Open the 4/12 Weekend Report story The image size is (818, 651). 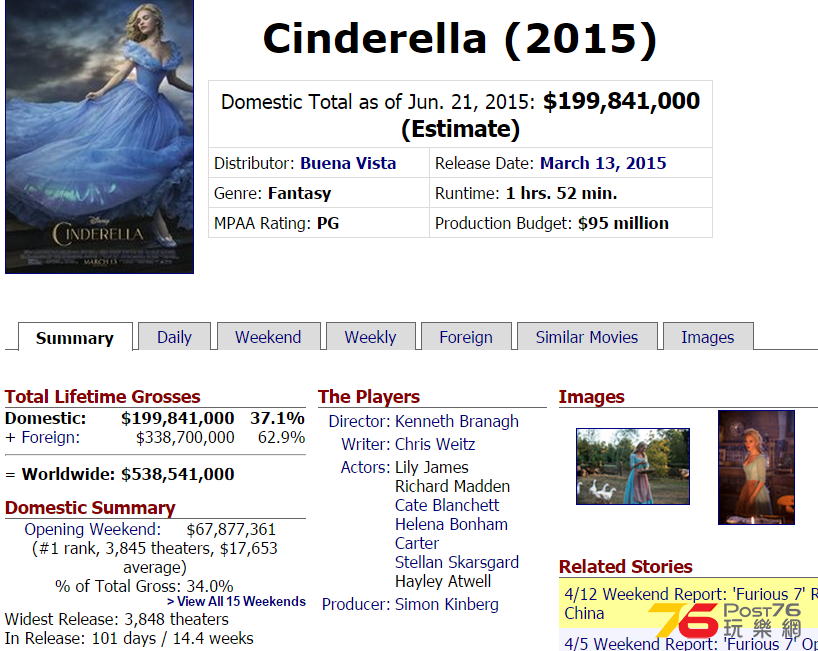(x=691, y=604)
